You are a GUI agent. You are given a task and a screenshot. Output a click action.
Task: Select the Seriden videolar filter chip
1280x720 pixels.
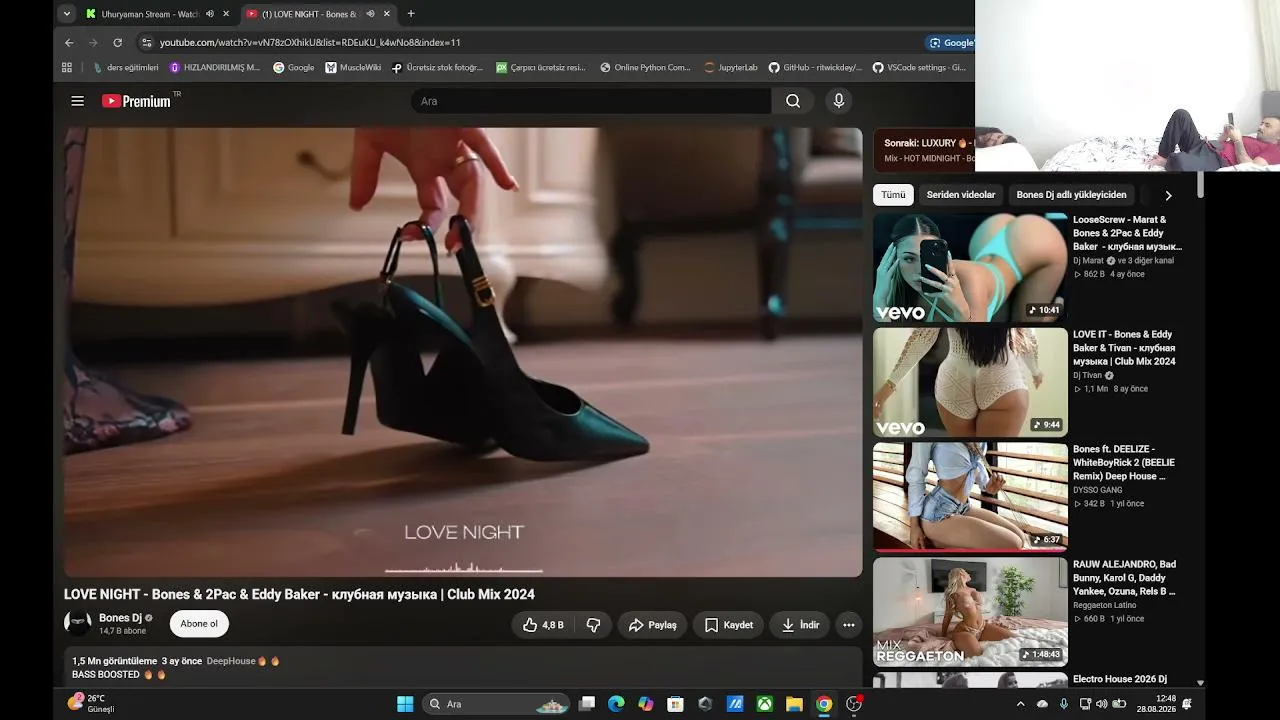click(x=961, y=195)
